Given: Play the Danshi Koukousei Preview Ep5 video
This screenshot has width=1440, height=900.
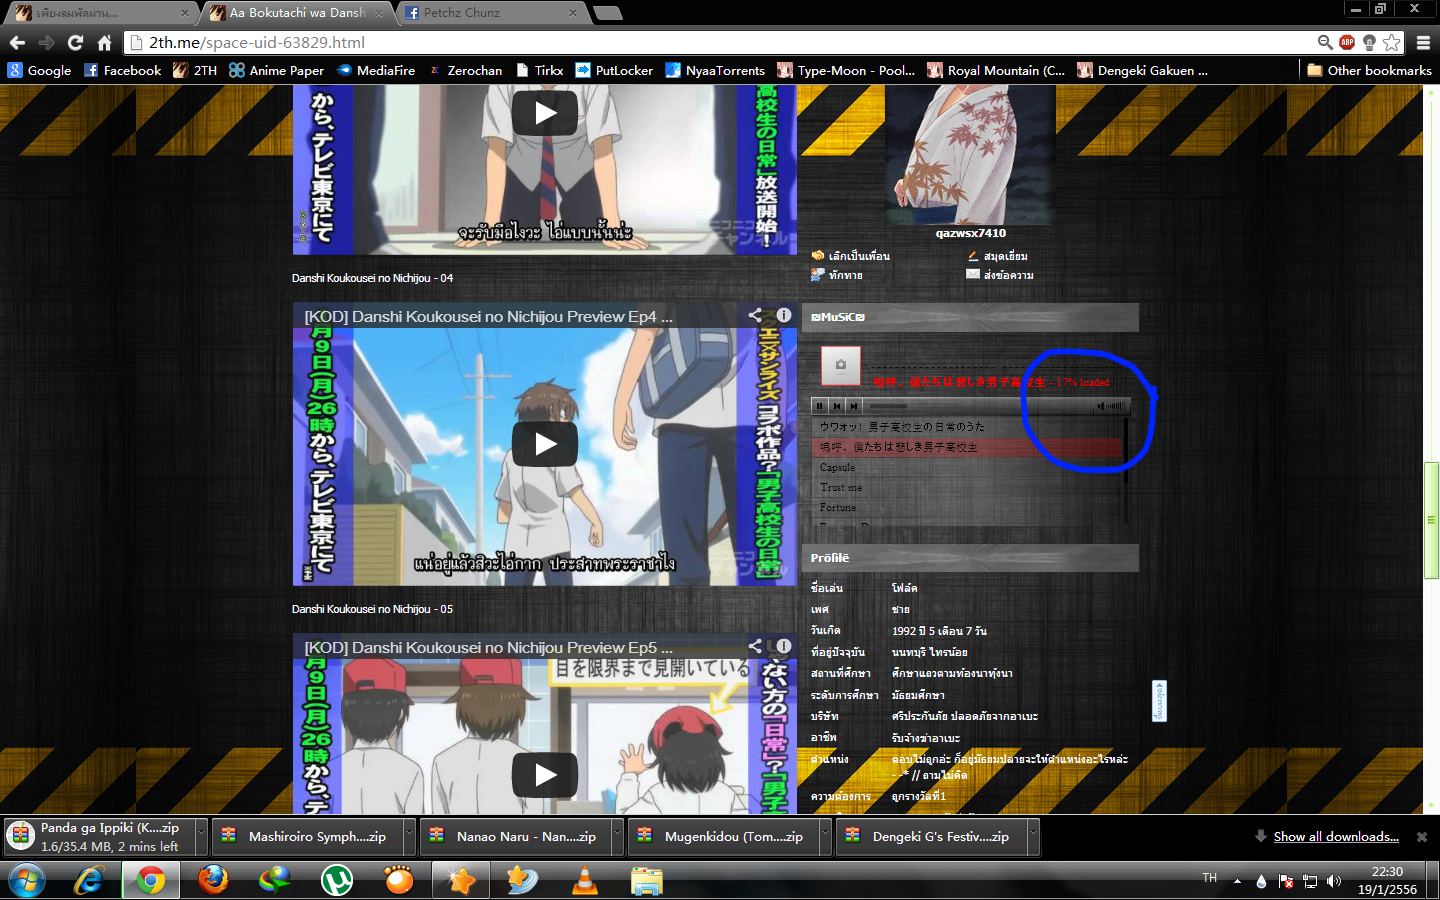Looking at the screenshot, I should click(545, 775).
